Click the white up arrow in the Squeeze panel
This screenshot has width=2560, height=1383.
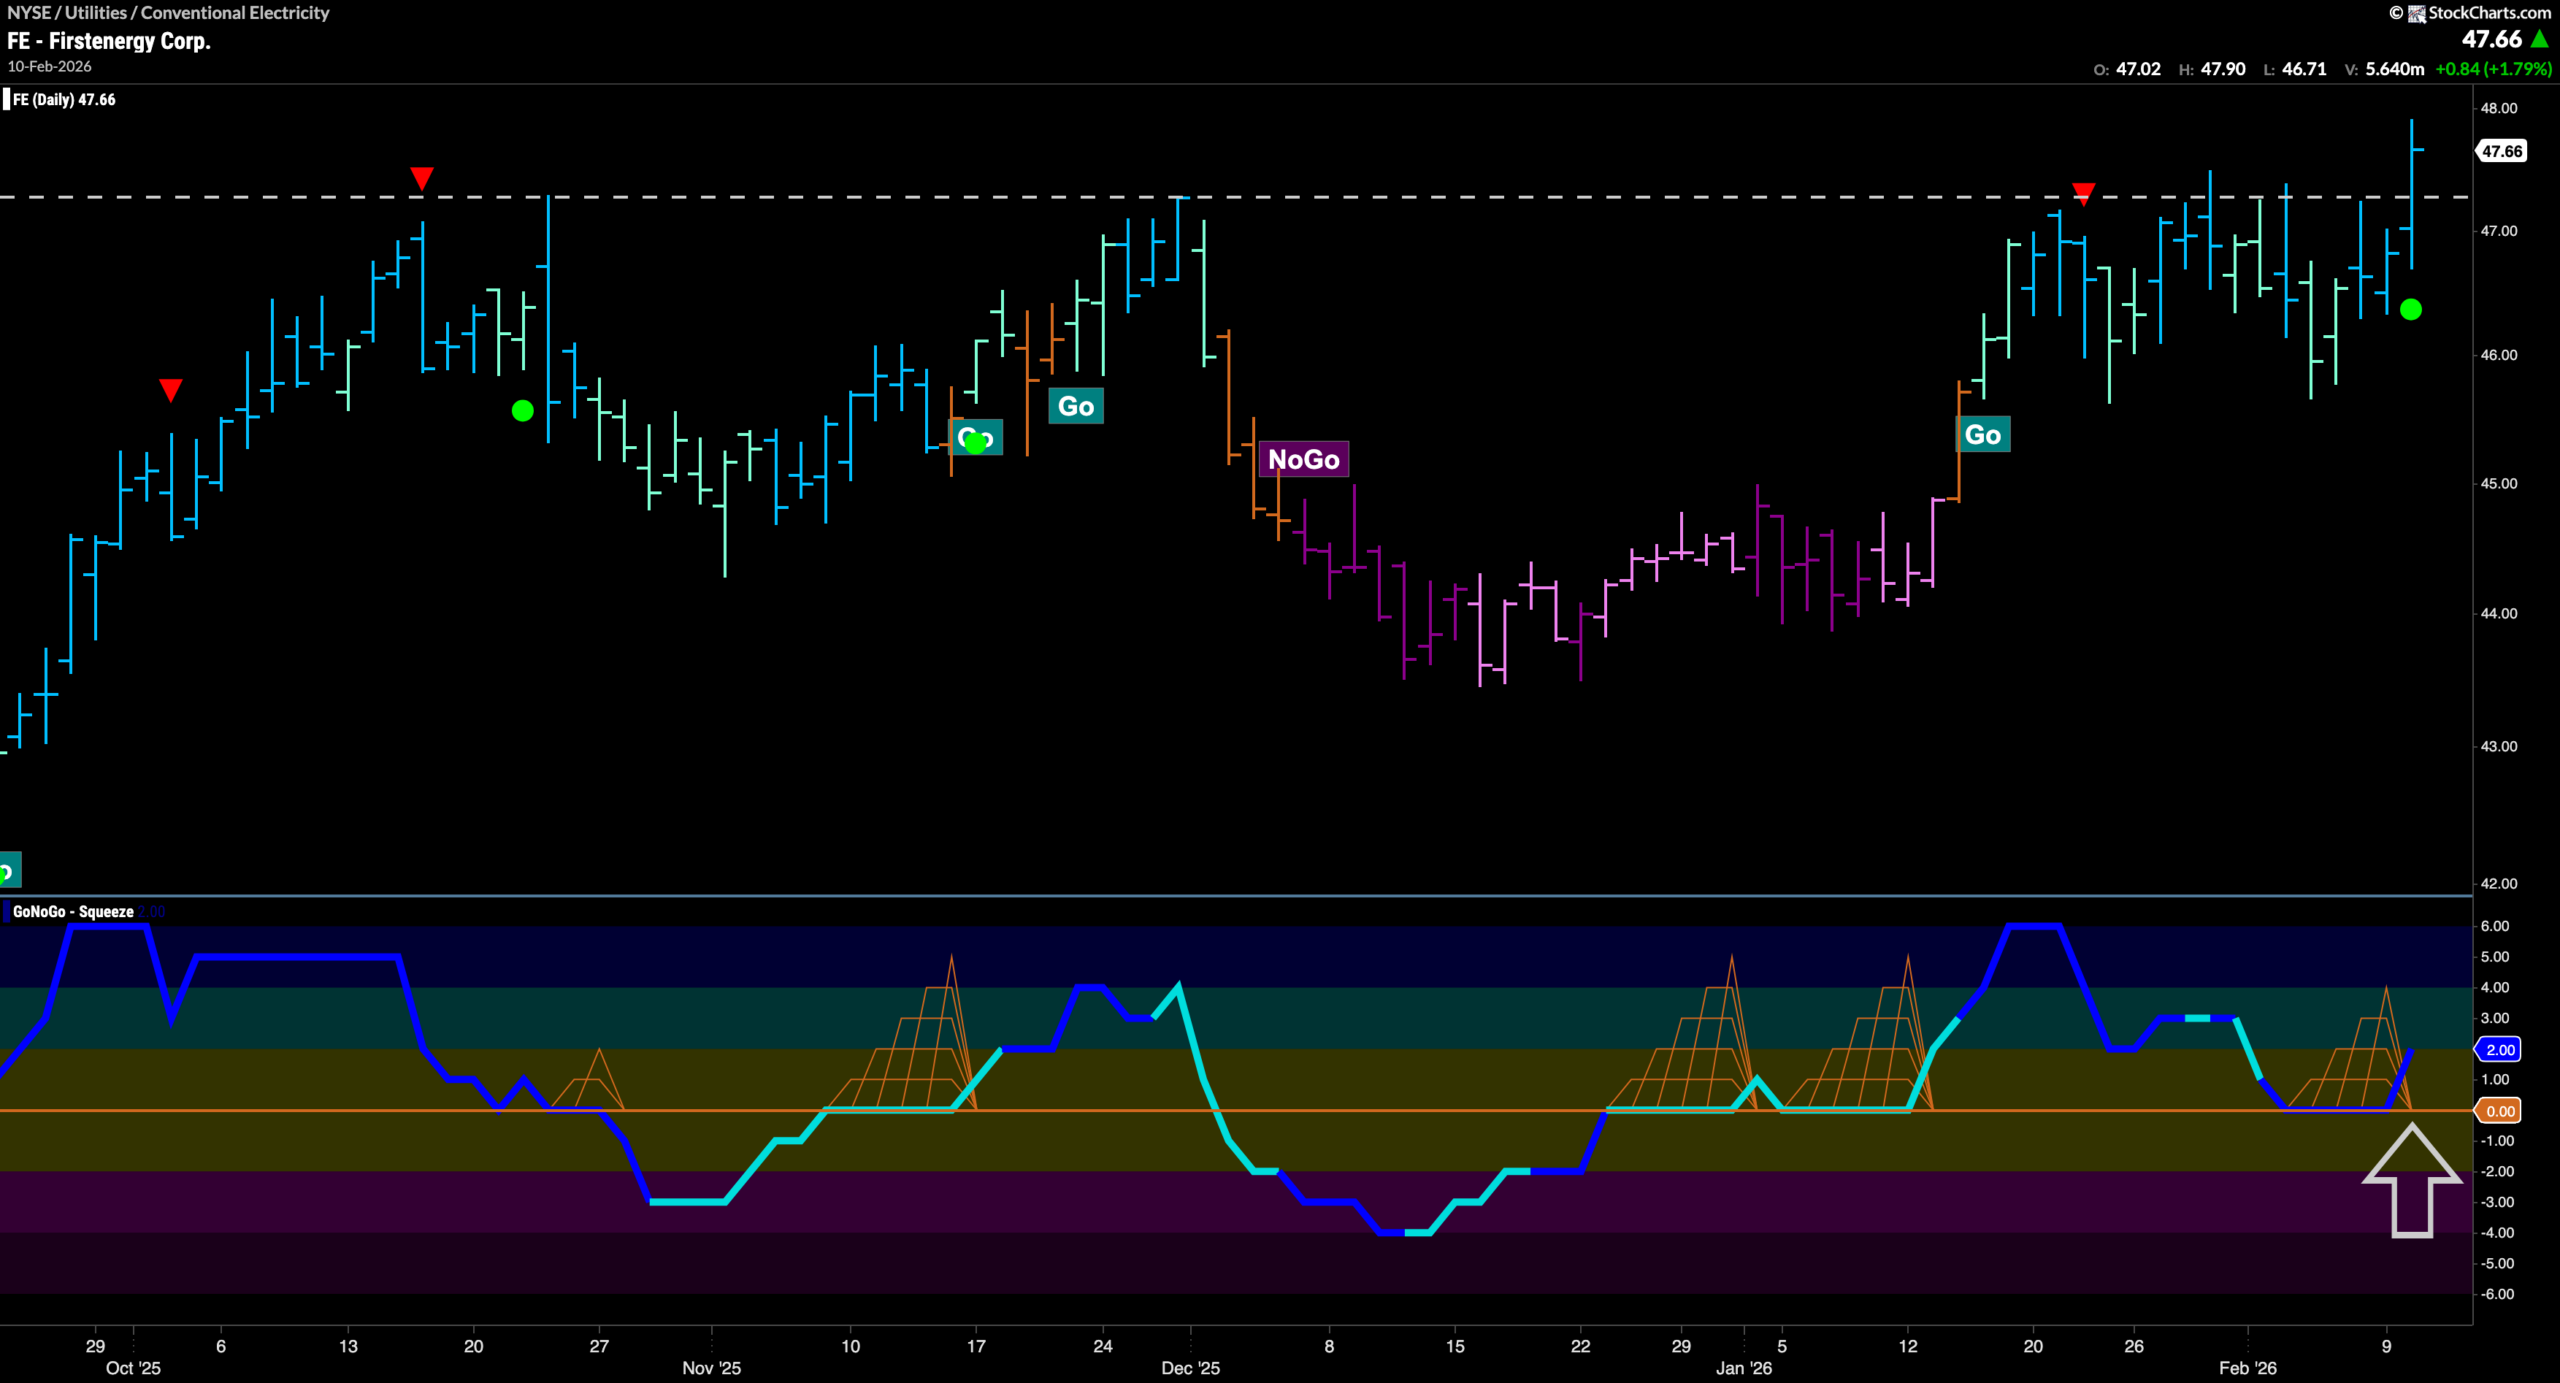pos(2411,1180)
